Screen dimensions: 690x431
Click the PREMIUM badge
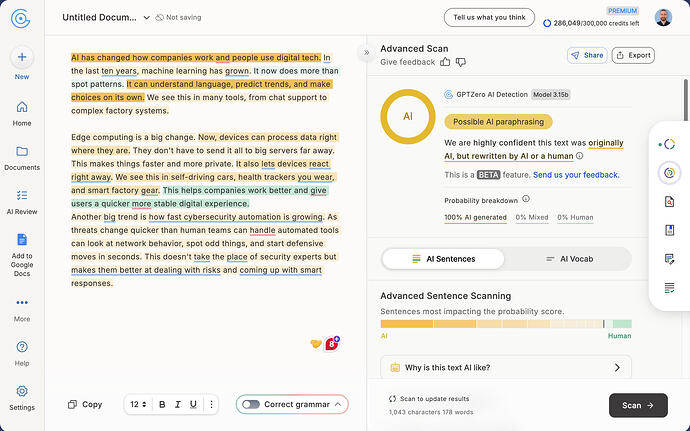pos(623,11)
